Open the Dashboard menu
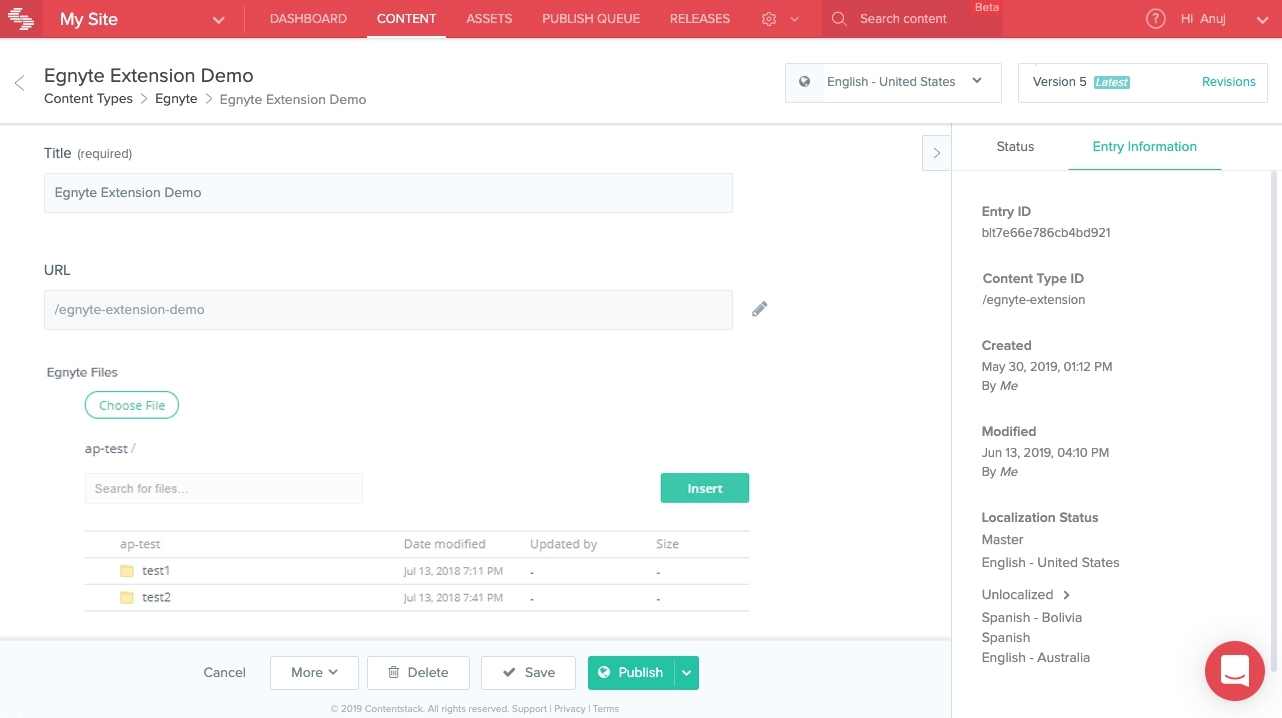This screenshot has width=1282, height=718. (309, 19)
